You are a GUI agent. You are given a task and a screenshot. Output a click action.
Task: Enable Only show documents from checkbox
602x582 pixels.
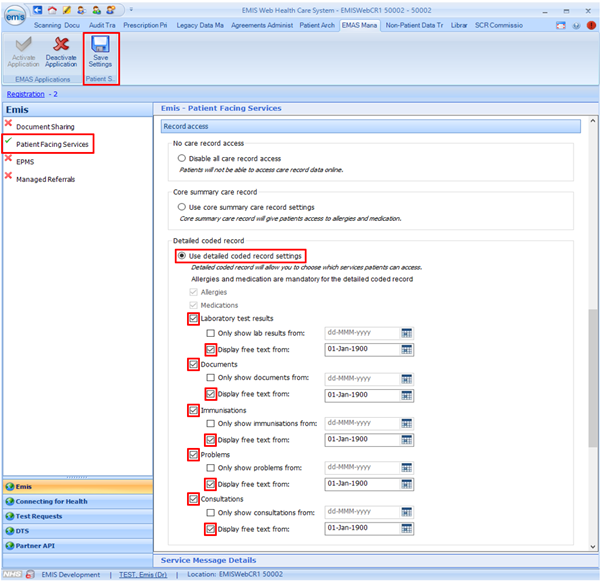(x=210, y=377)
